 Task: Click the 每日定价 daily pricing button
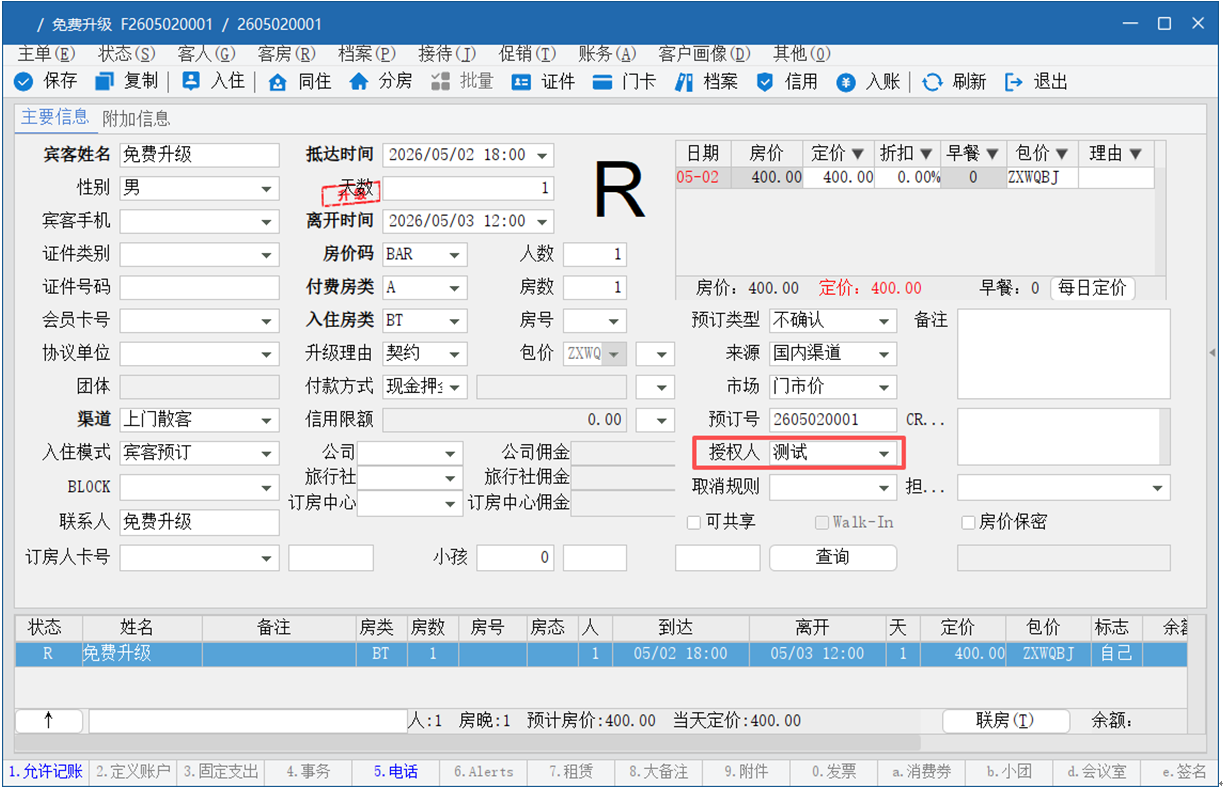1093,288
